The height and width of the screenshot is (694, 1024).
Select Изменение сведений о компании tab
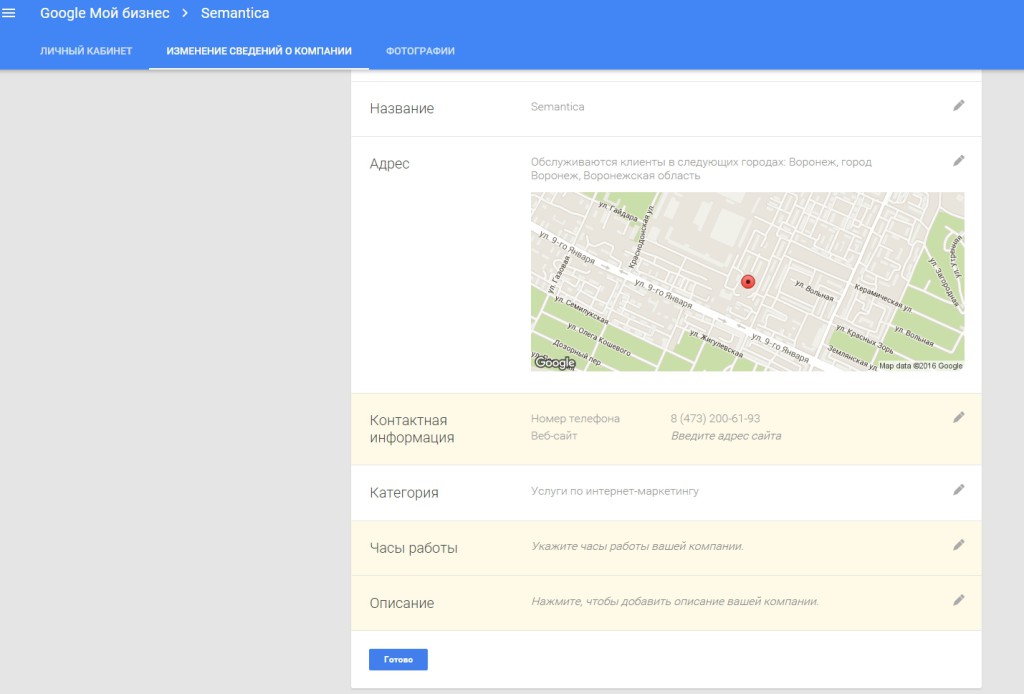point(258,51)
